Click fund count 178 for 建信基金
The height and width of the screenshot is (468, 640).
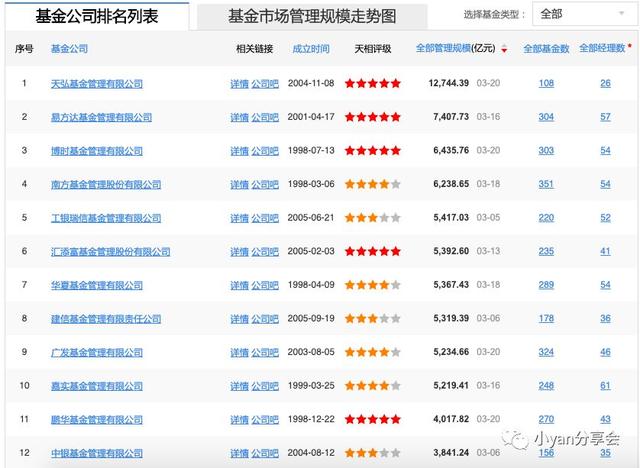[x=546, y=319]
